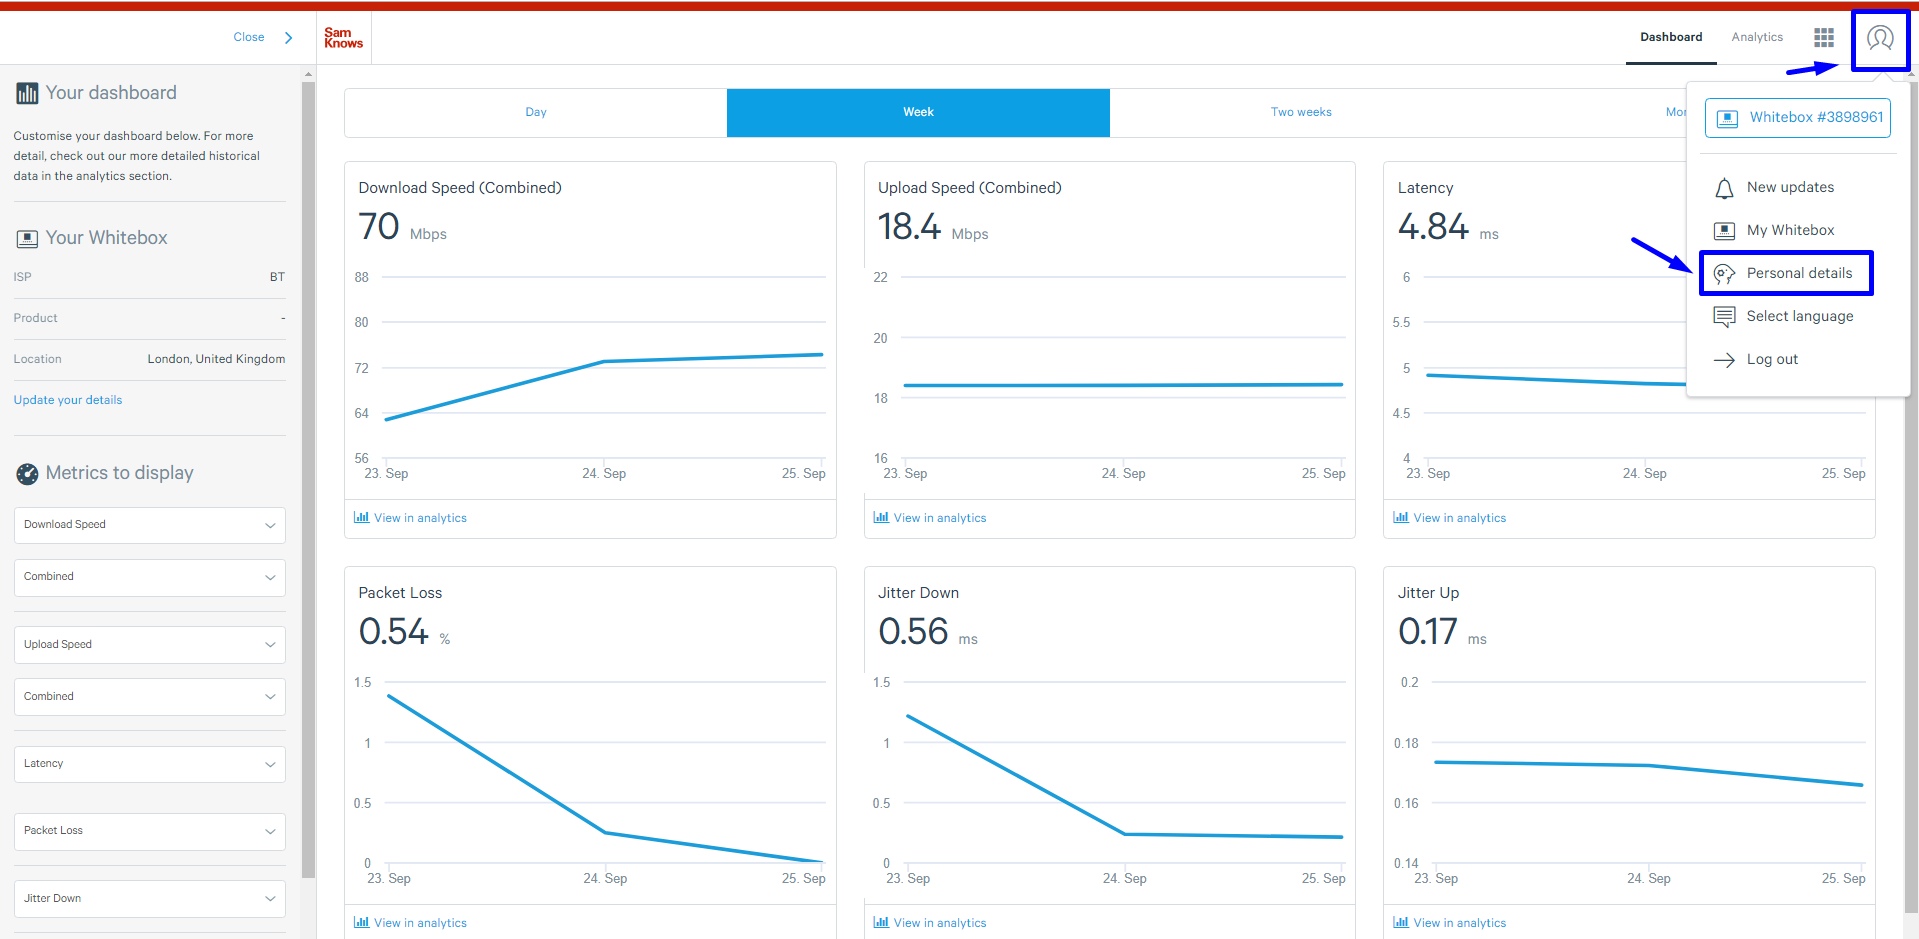Open the Jitter Down dropdown

(149, 899)
